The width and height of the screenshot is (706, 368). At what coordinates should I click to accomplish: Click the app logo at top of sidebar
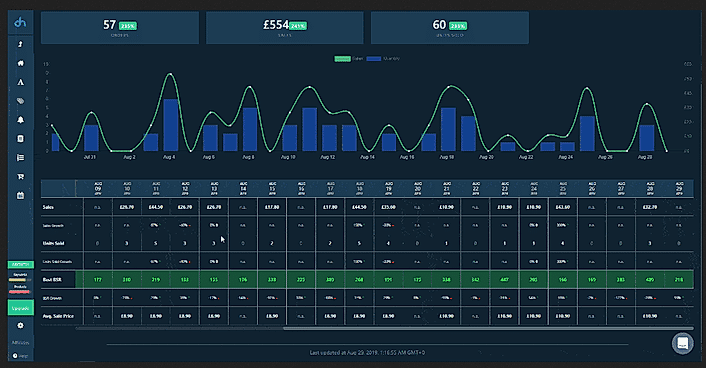tap(20, 22)
